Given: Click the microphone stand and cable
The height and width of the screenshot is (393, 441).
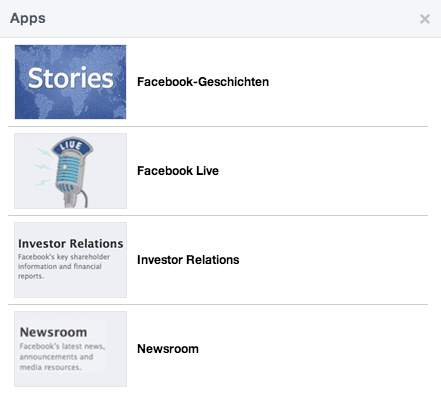Looking at the screenshot, I should [x=75, y=199].
